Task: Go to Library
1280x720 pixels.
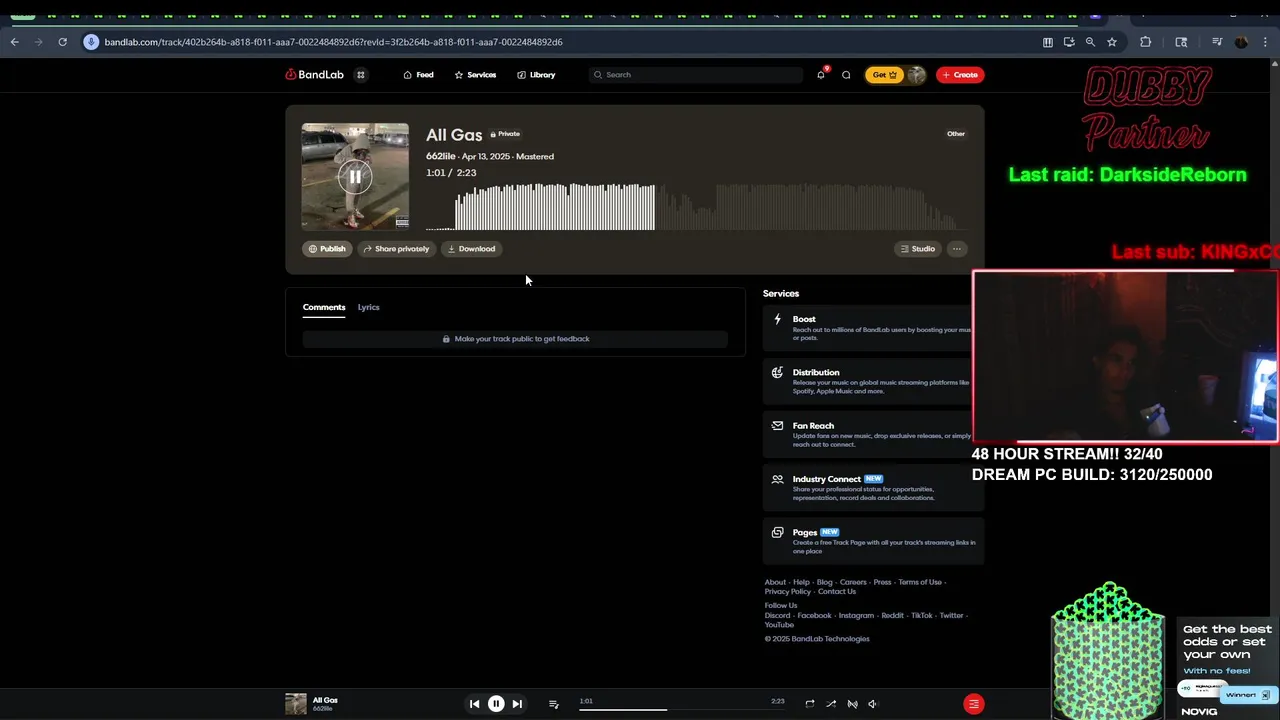Action: click(x=536, y=75)
